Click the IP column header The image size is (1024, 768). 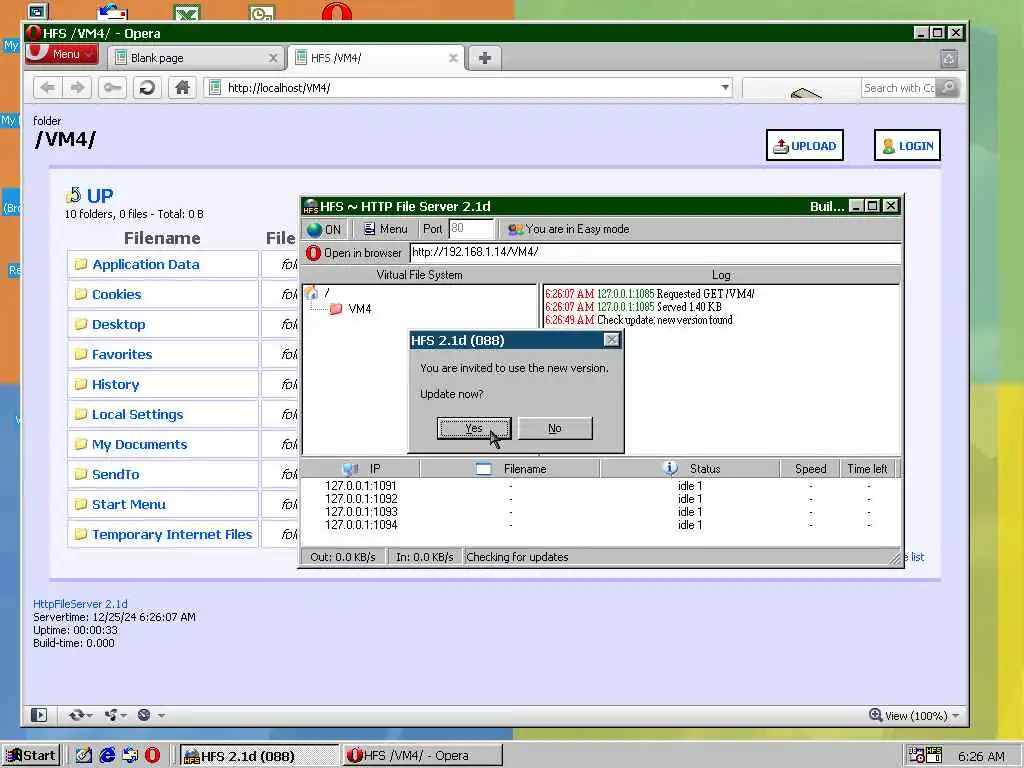pos(360,469)
